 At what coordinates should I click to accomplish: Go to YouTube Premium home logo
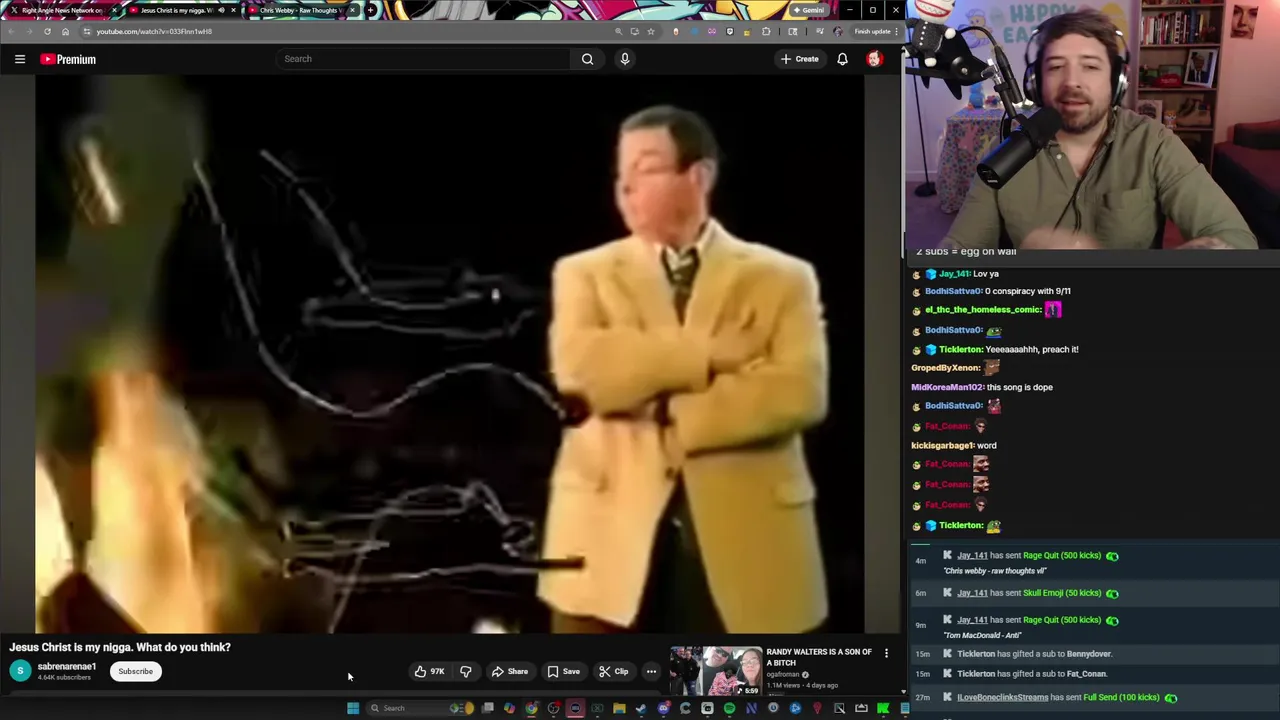tap(68, 59)
